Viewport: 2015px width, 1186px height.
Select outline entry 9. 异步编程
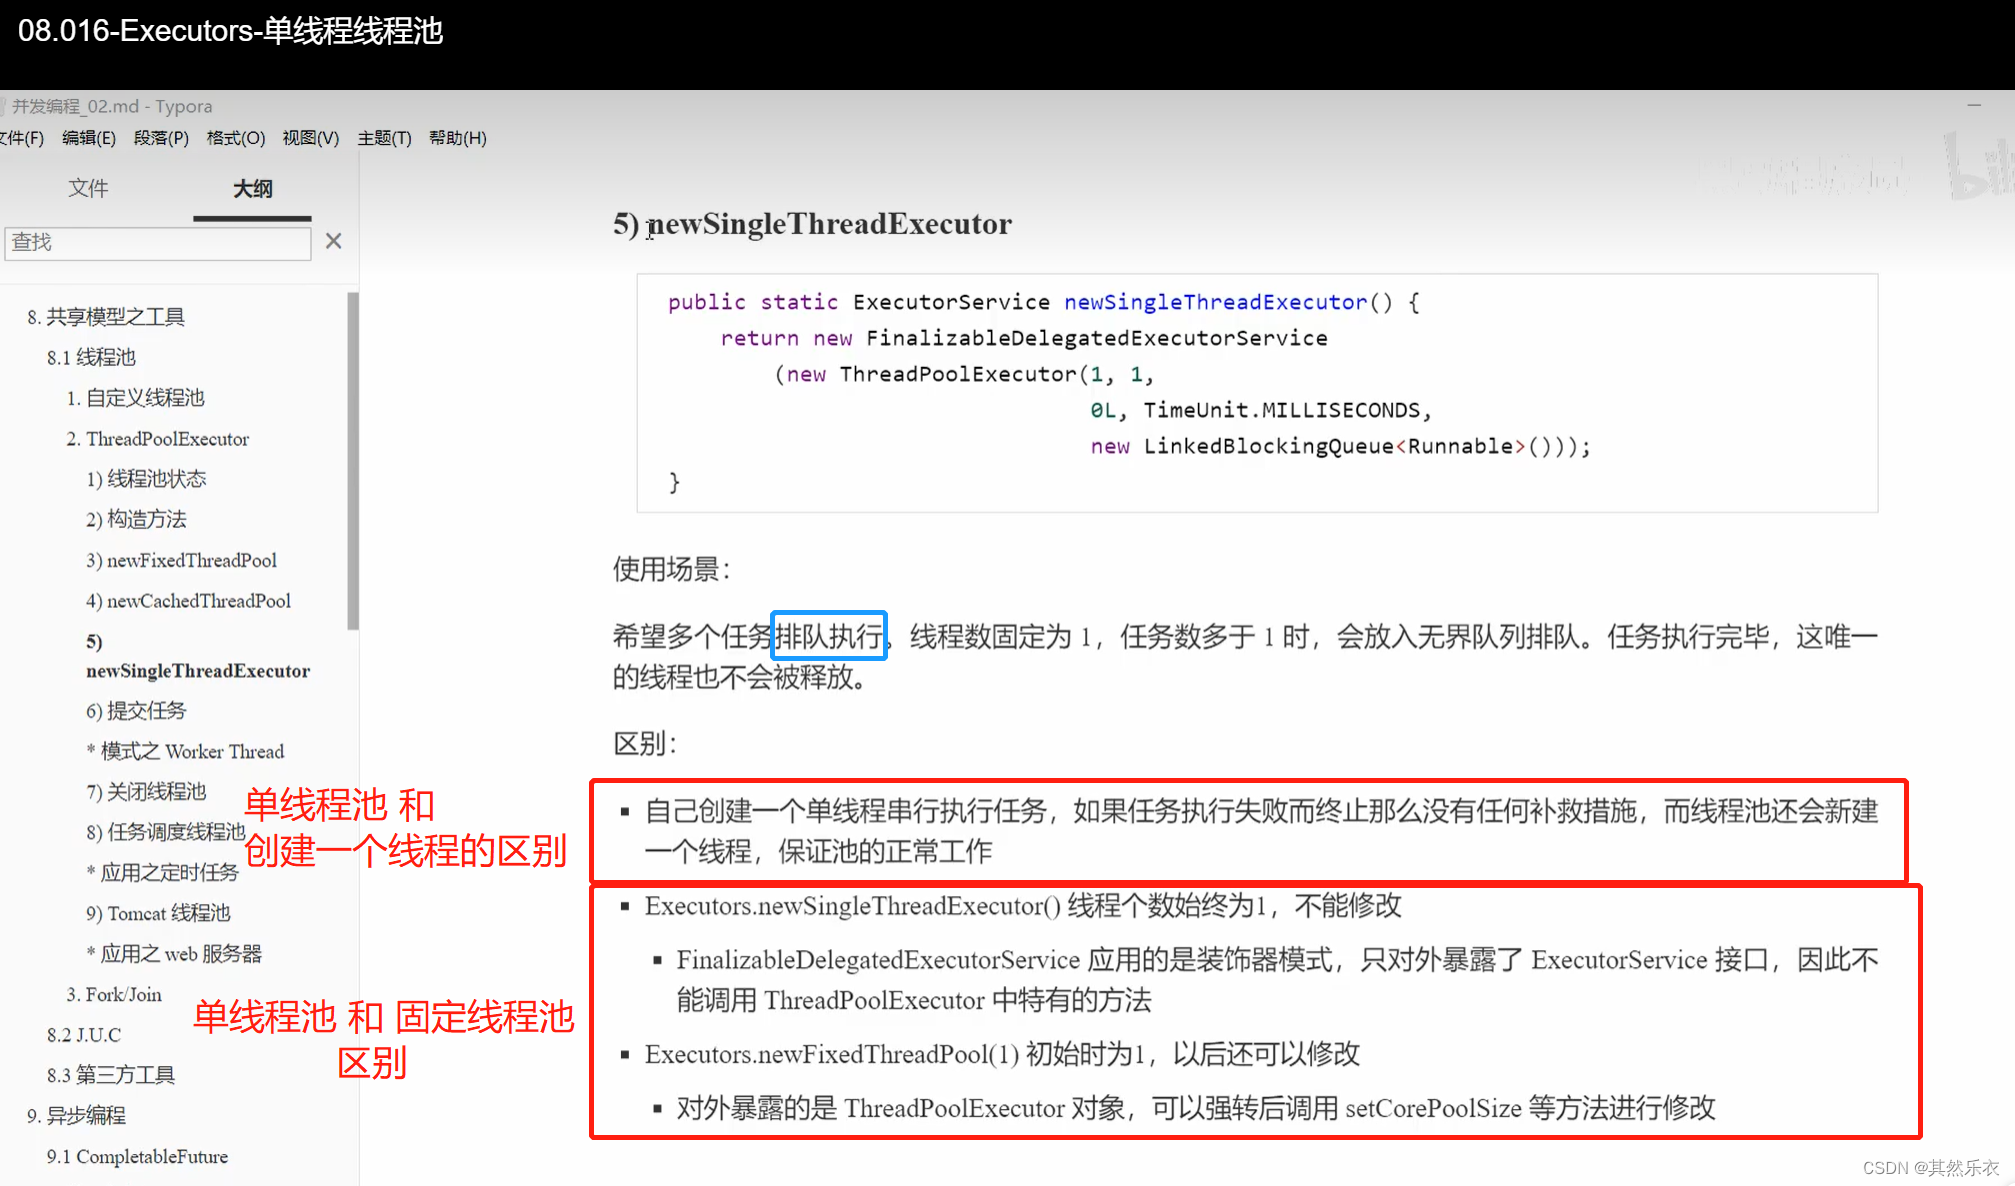coord(76,1116)
